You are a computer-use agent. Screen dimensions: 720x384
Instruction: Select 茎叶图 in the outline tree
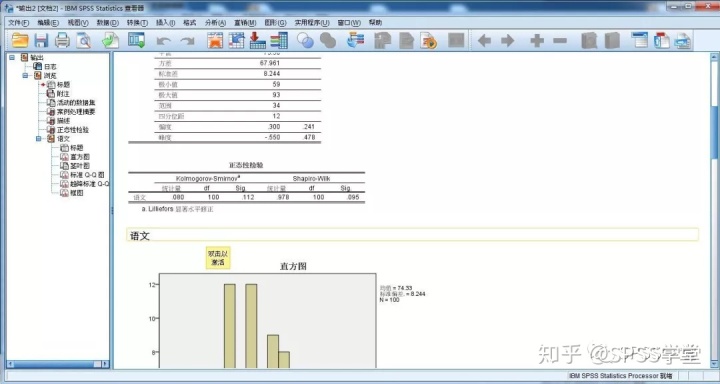point(80,166)
